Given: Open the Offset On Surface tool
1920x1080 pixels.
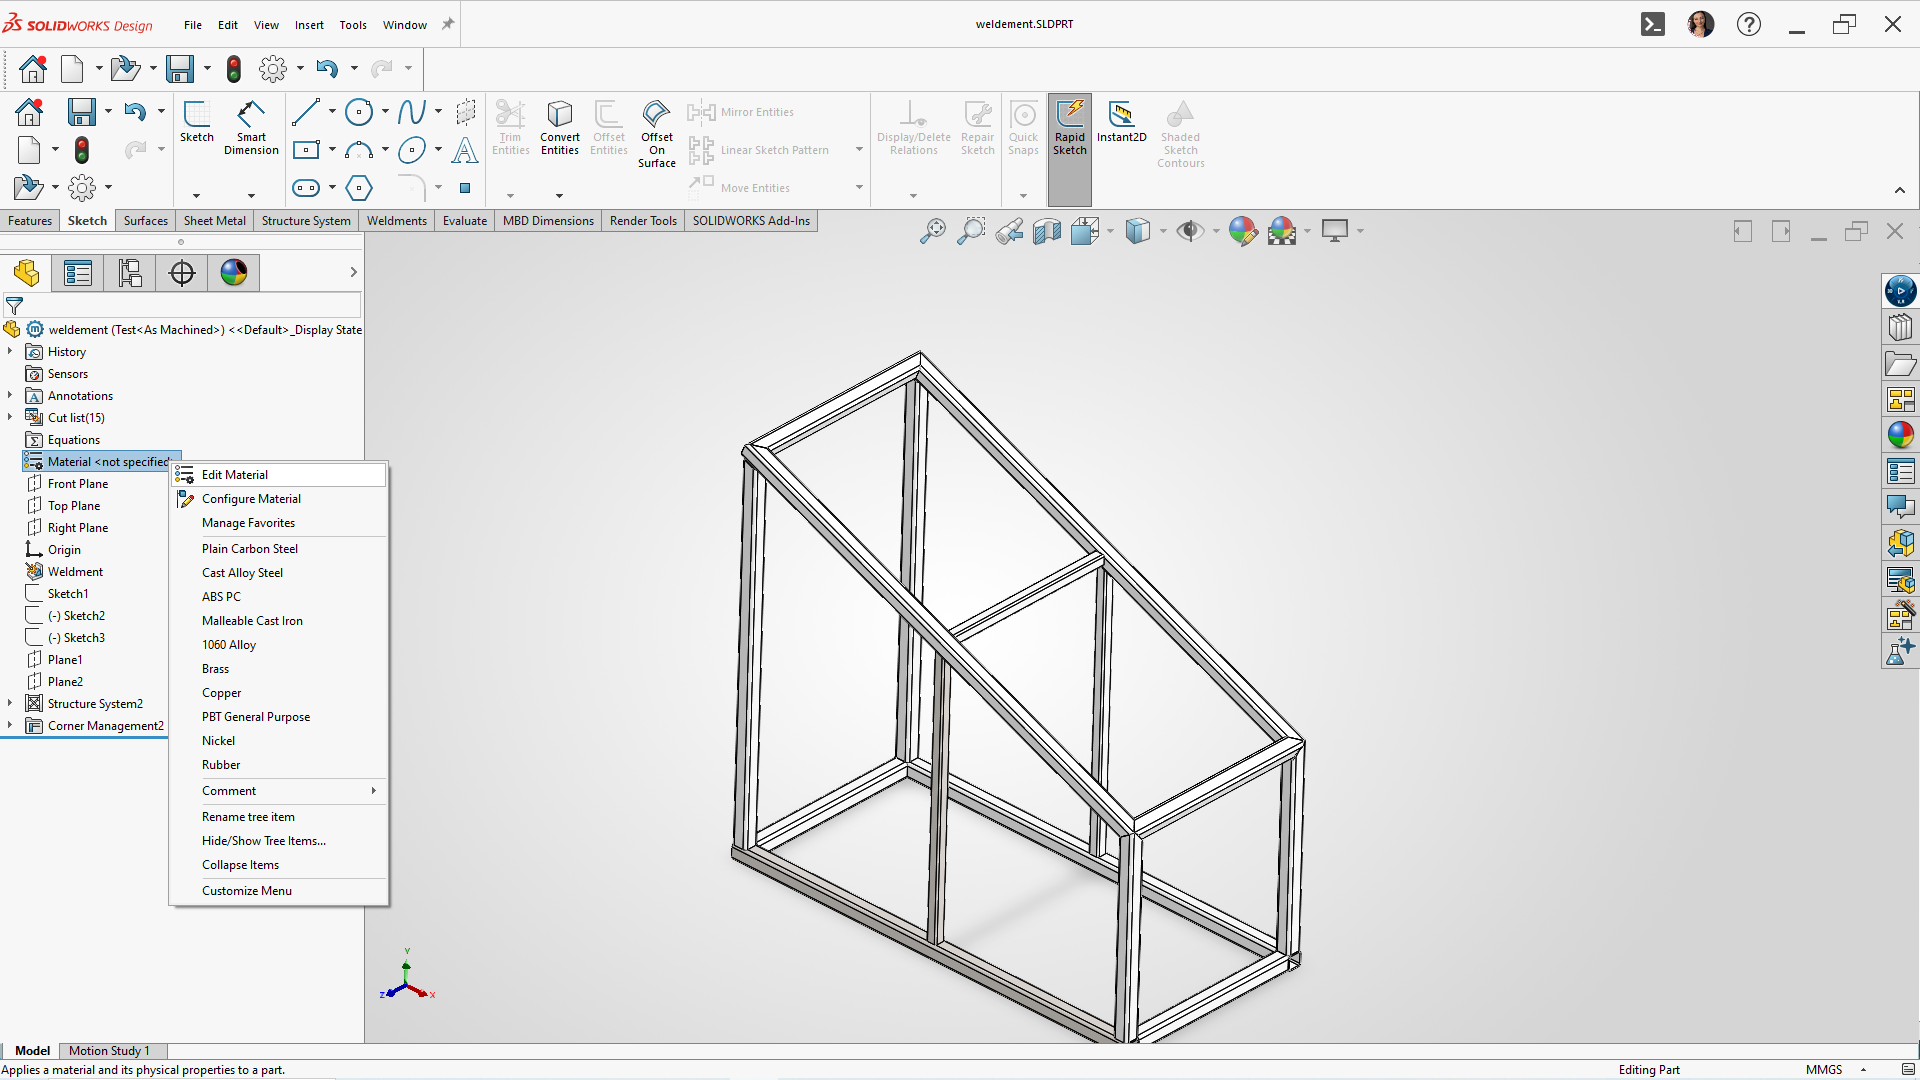Looking at the screenshot, I should tap(657, 134).
